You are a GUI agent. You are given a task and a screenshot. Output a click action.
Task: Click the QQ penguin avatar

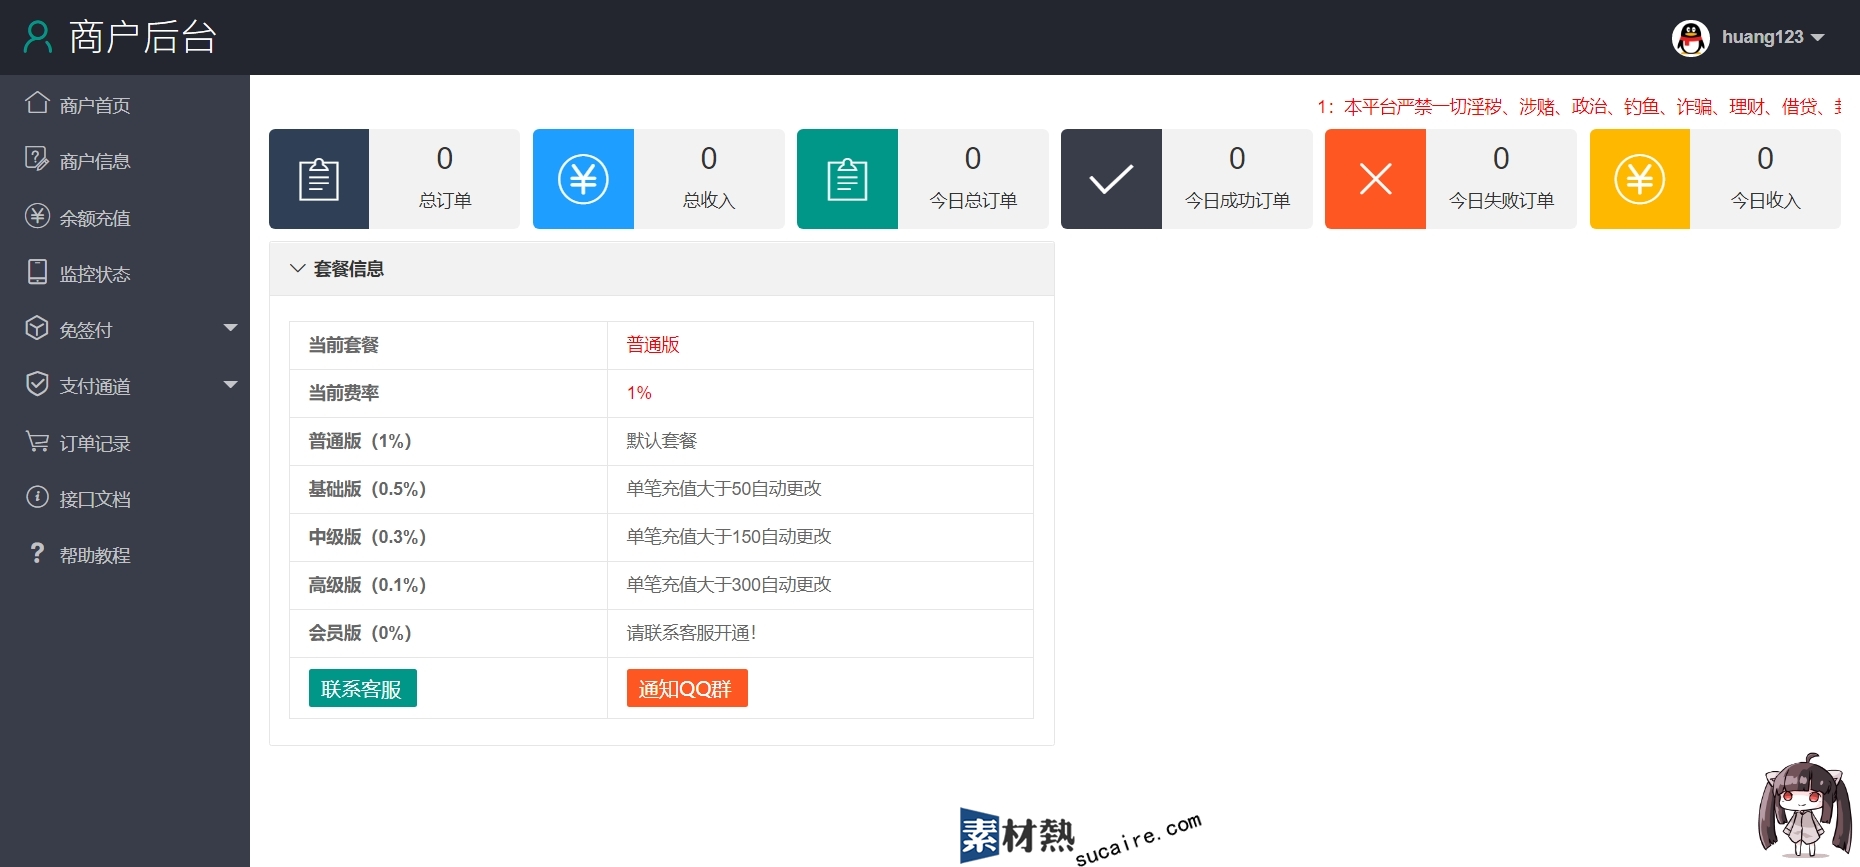tap(1691, 38)
